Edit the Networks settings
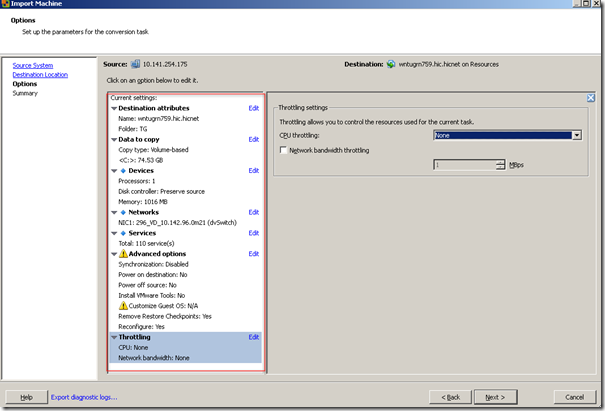The image size is (605, 411). (x=253, y=212)
